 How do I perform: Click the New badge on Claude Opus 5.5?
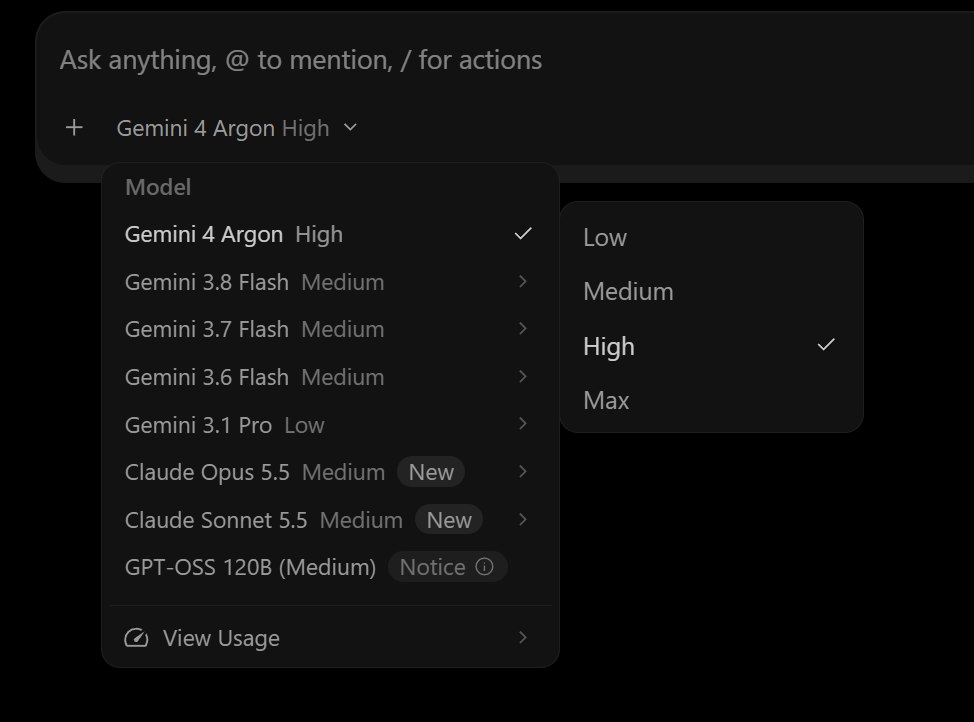coord(431,472)
